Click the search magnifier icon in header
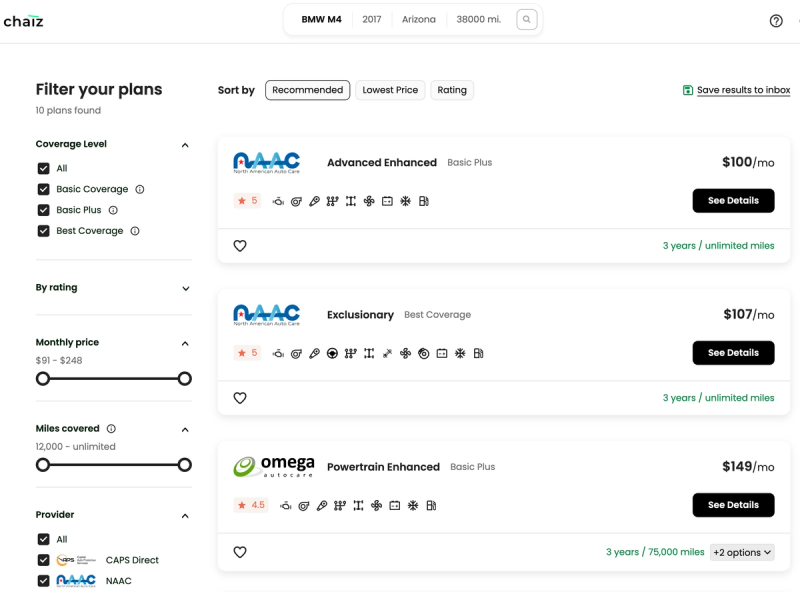 527,20
